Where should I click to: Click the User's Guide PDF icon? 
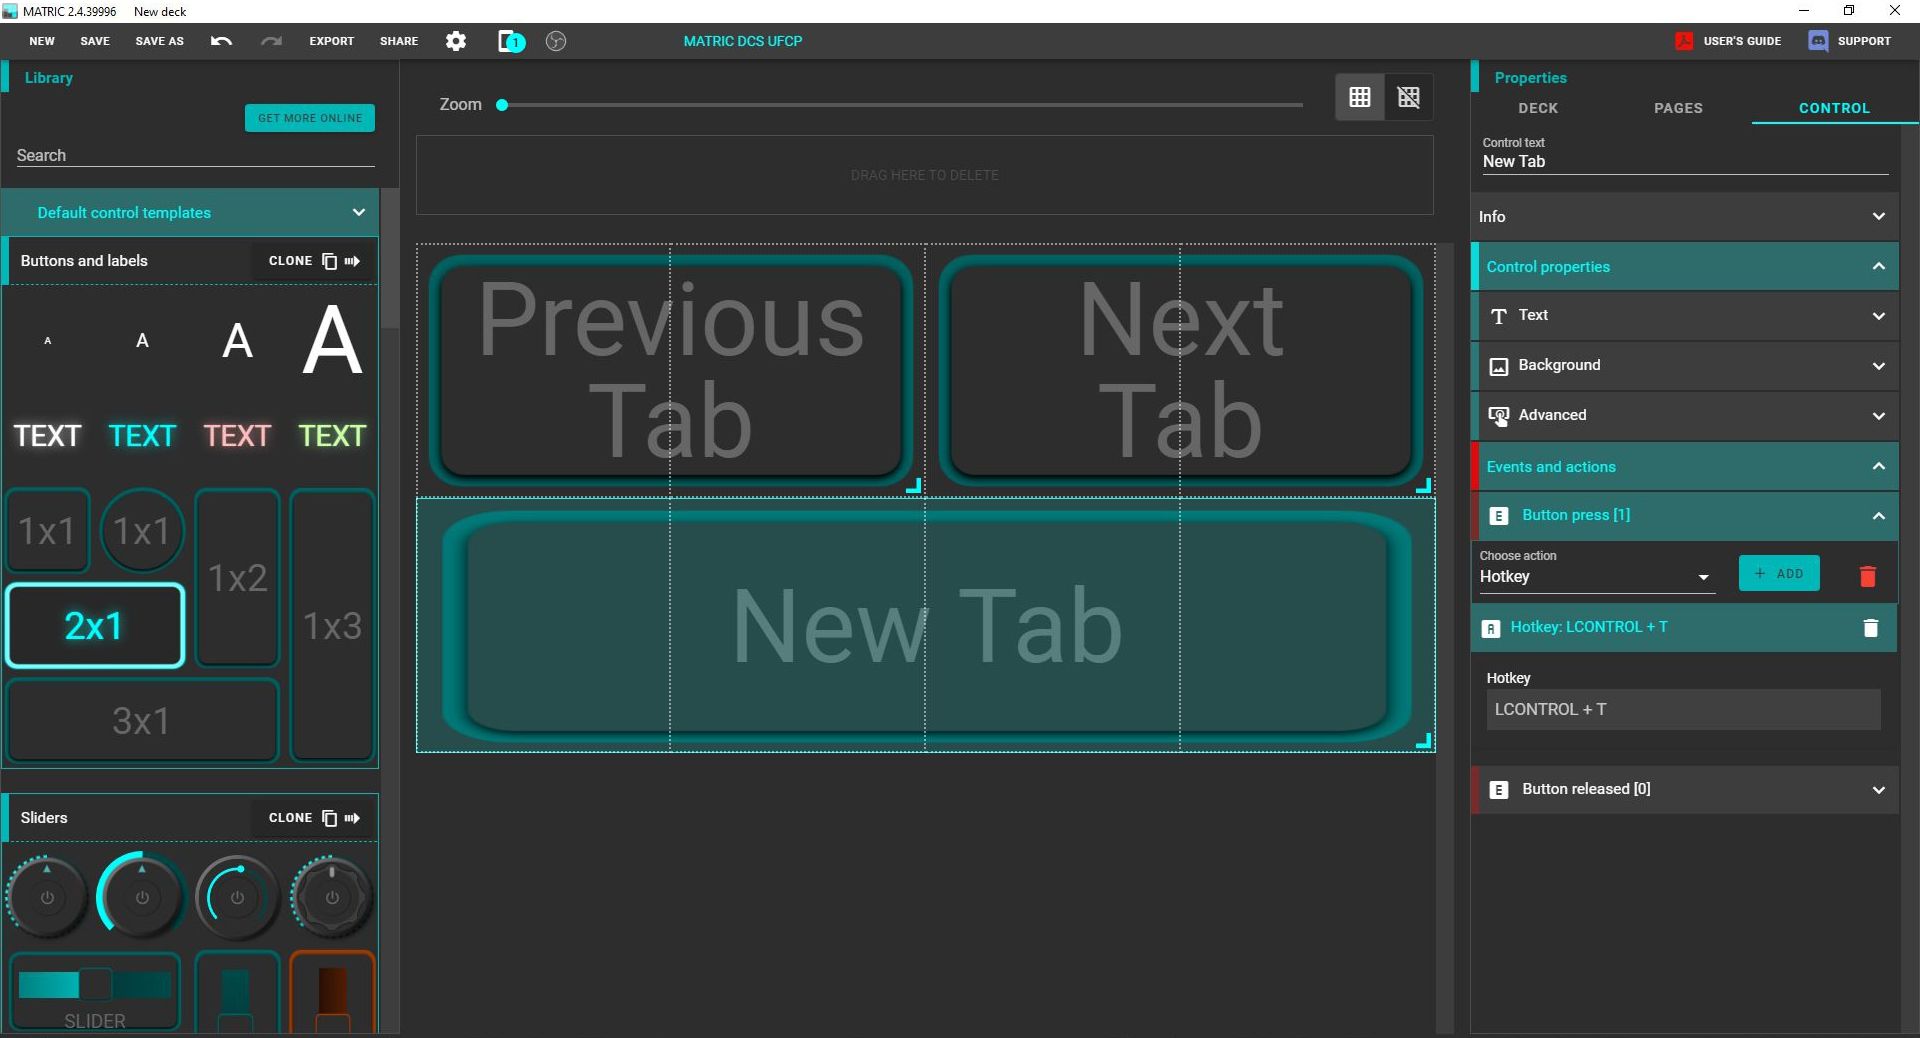1684,41
